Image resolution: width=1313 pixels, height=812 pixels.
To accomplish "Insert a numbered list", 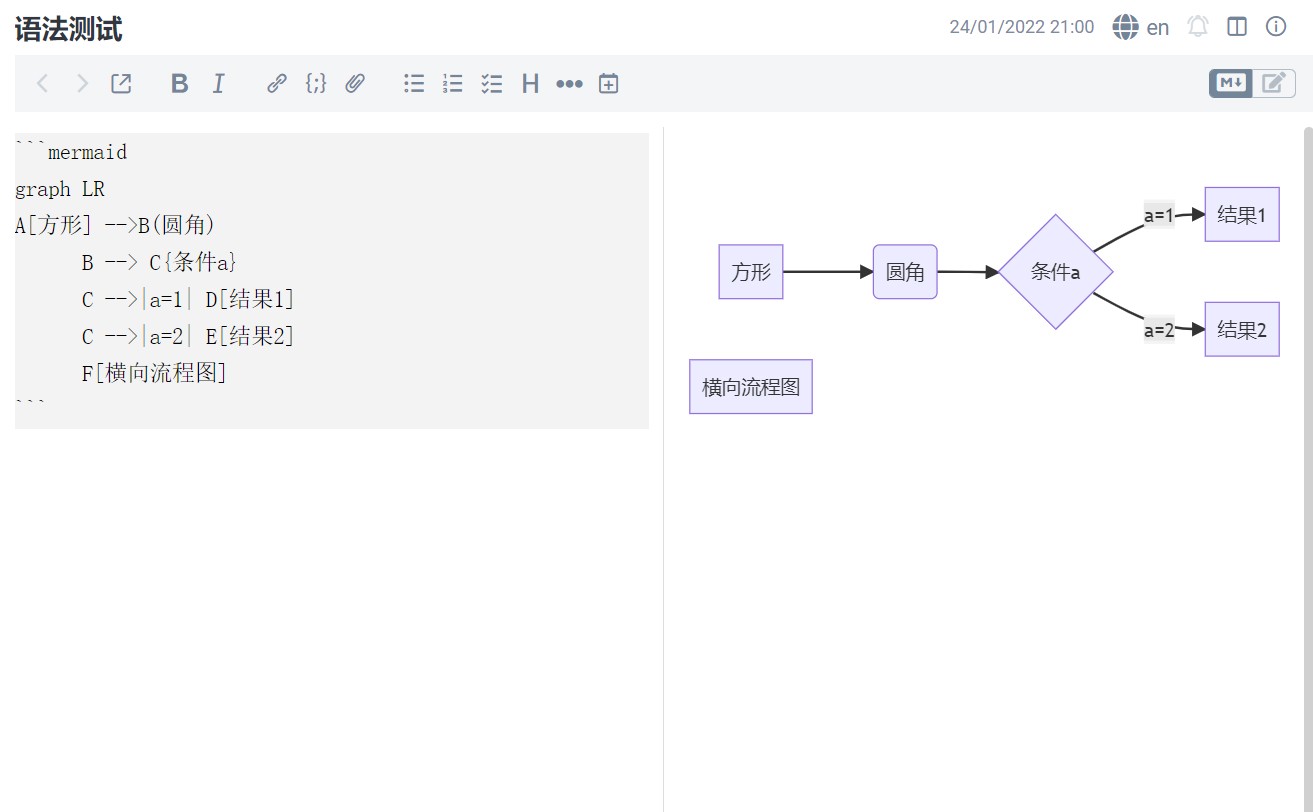I will click(453, 84).
